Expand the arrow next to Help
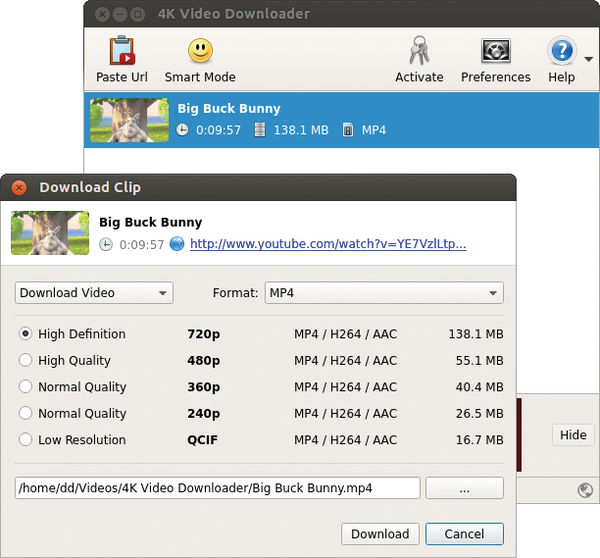 [x=589, y=59]
